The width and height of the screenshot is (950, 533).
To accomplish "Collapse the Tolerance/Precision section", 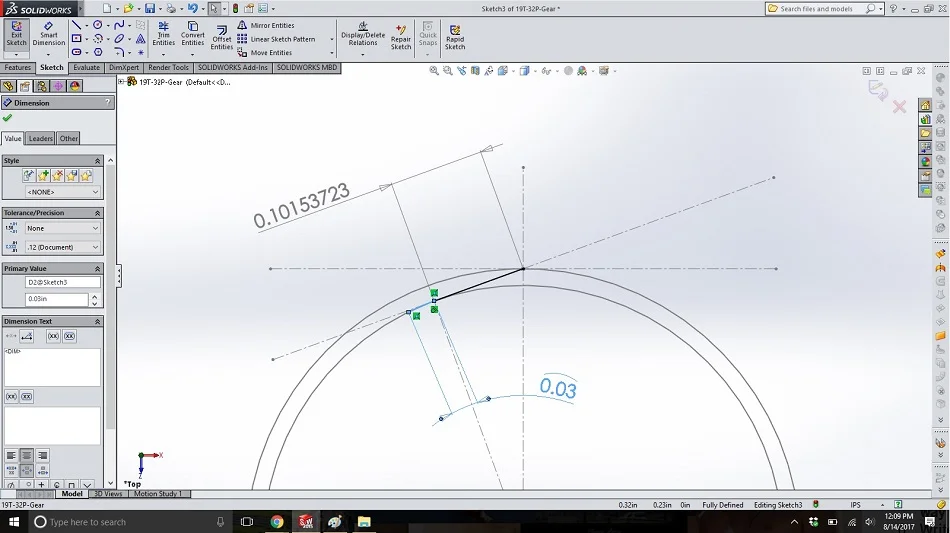I will pyautogui.click(x=97, y=213).
